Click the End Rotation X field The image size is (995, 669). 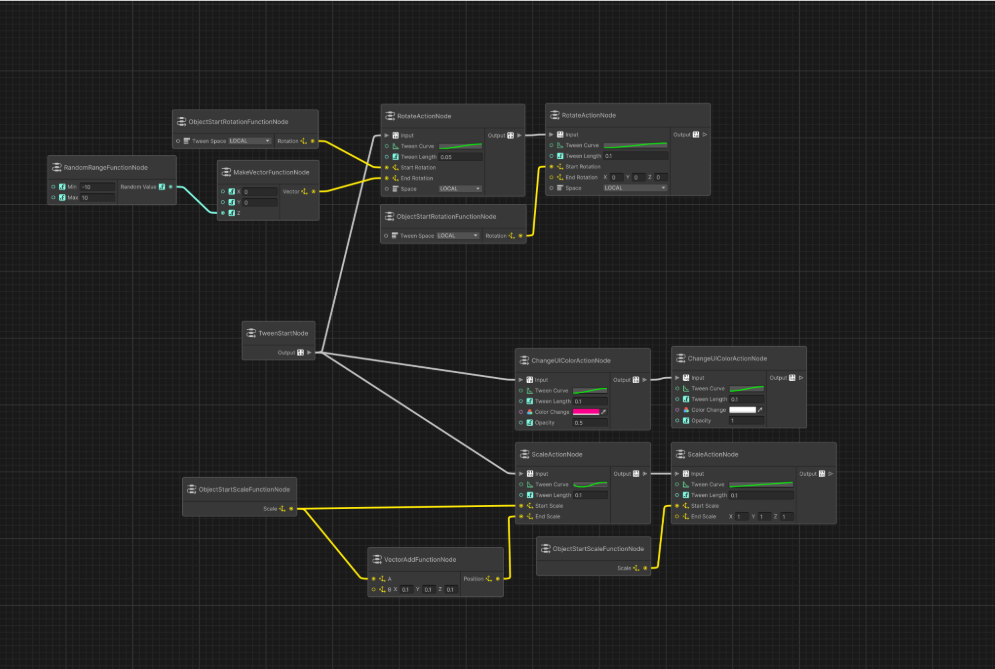pyautogui.click(x=617, y=177)
